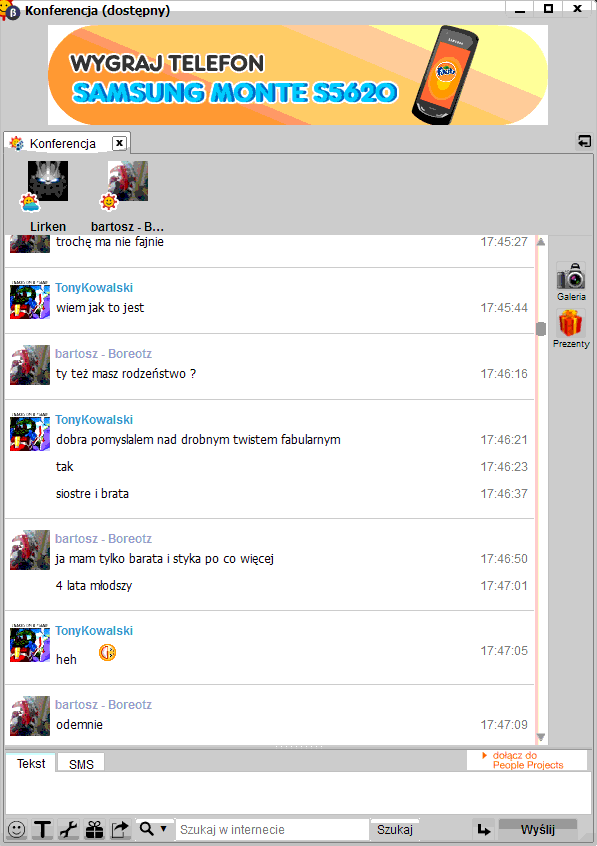597x846 pixels.
Task: Maximize the Konferencja window
Action: pos(548,9)
